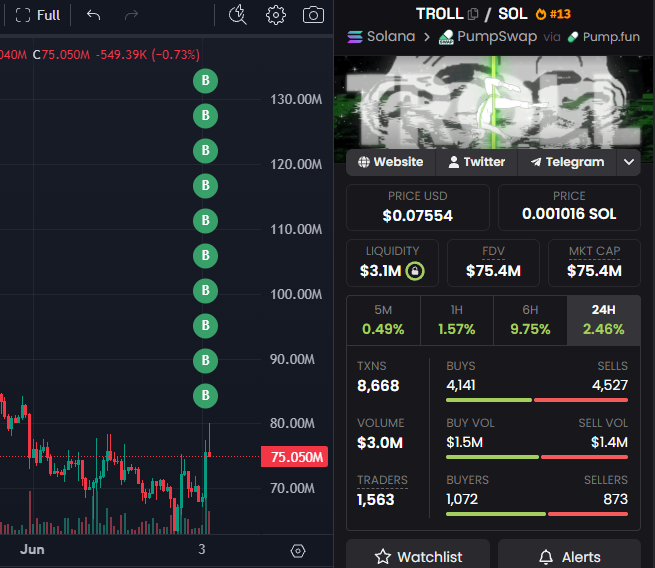The height and width of the screenshot is (568, 655).
Task: Open price Alerts button
Action: (x=569, y=555)
